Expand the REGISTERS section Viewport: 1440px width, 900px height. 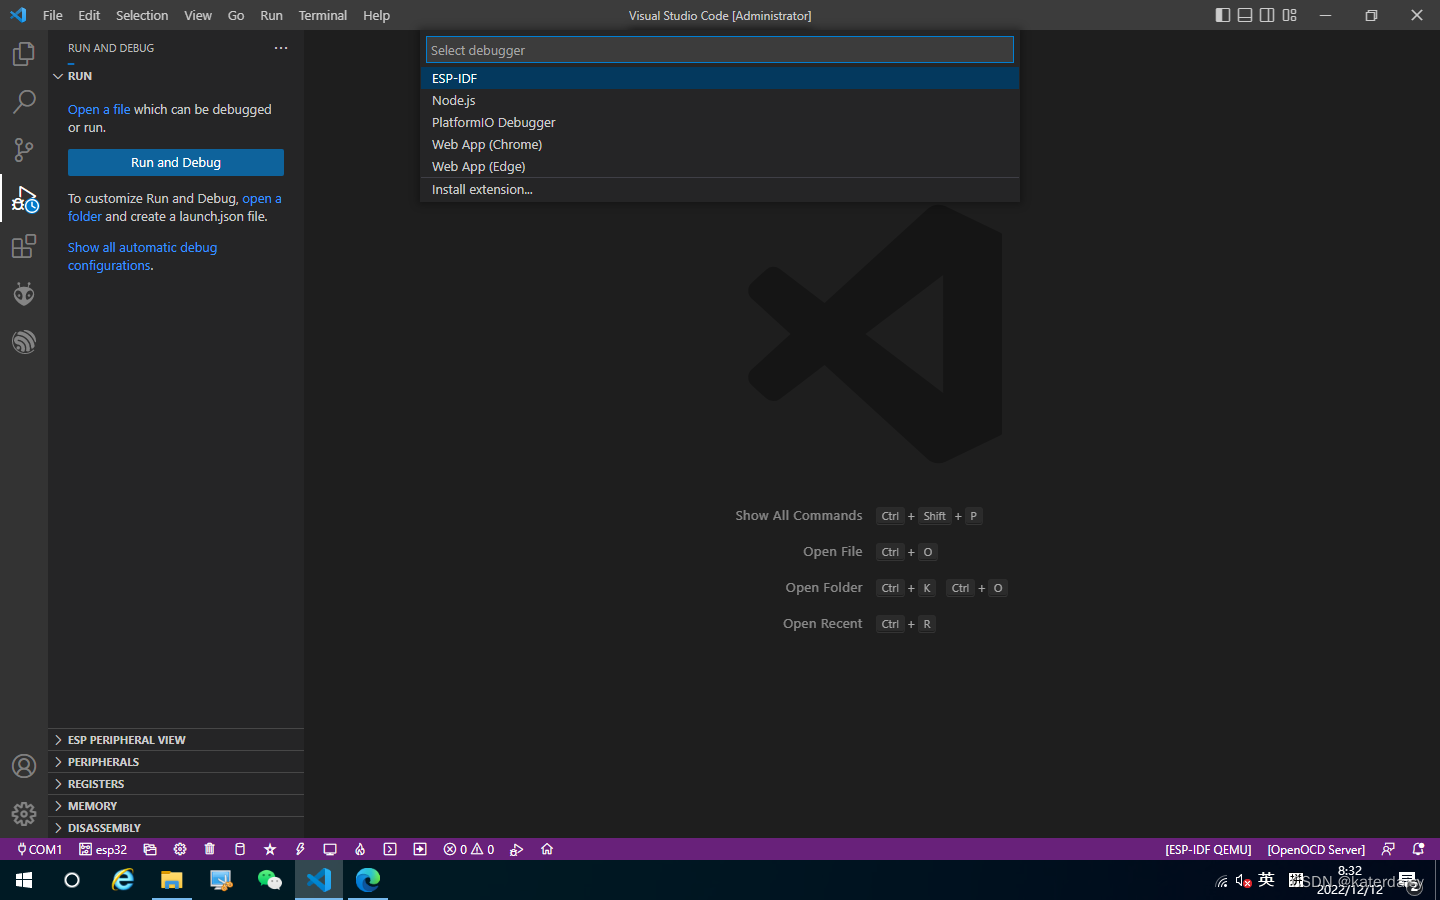[x=176, y=784]
